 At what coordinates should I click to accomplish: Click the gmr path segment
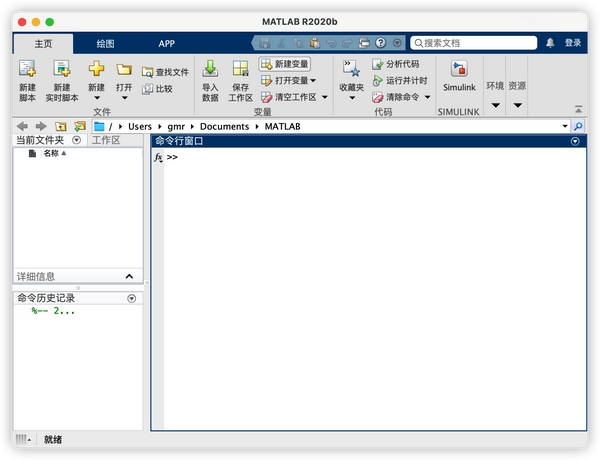point(176,126)
